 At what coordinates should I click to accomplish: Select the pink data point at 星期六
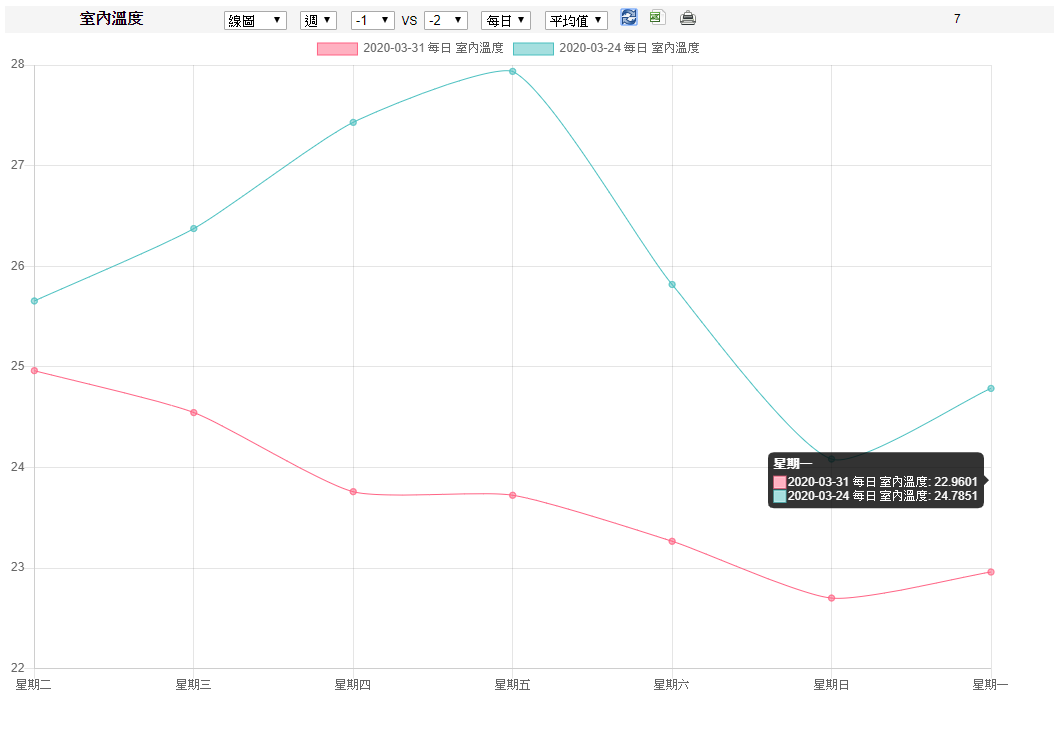tap(672, 541)
